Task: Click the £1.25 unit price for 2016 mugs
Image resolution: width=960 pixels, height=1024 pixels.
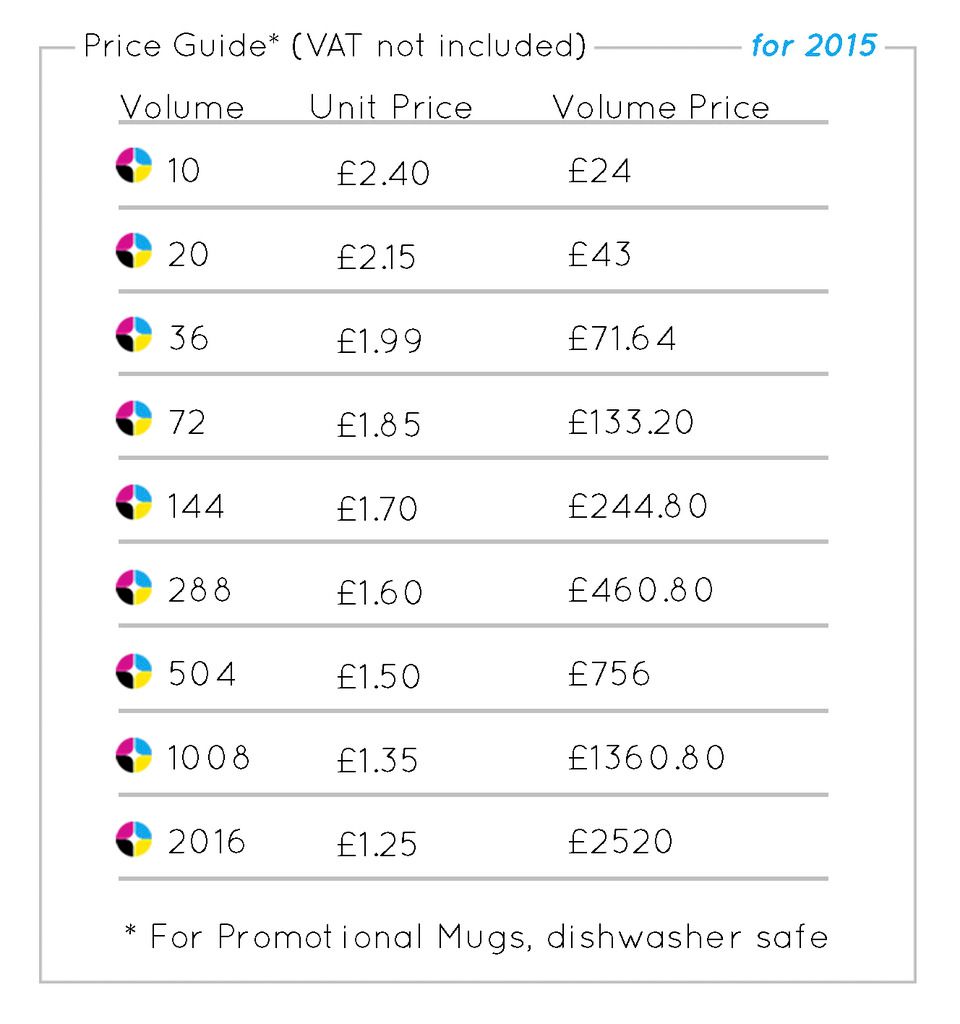Action: (377, 844)
